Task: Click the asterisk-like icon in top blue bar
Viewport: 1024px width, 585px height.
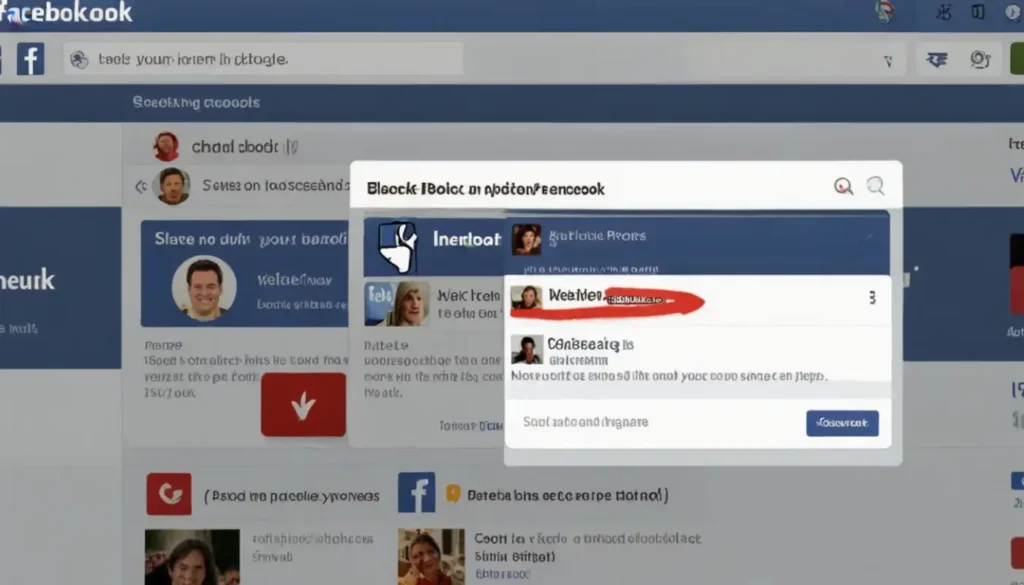Action: coord(943,12)
